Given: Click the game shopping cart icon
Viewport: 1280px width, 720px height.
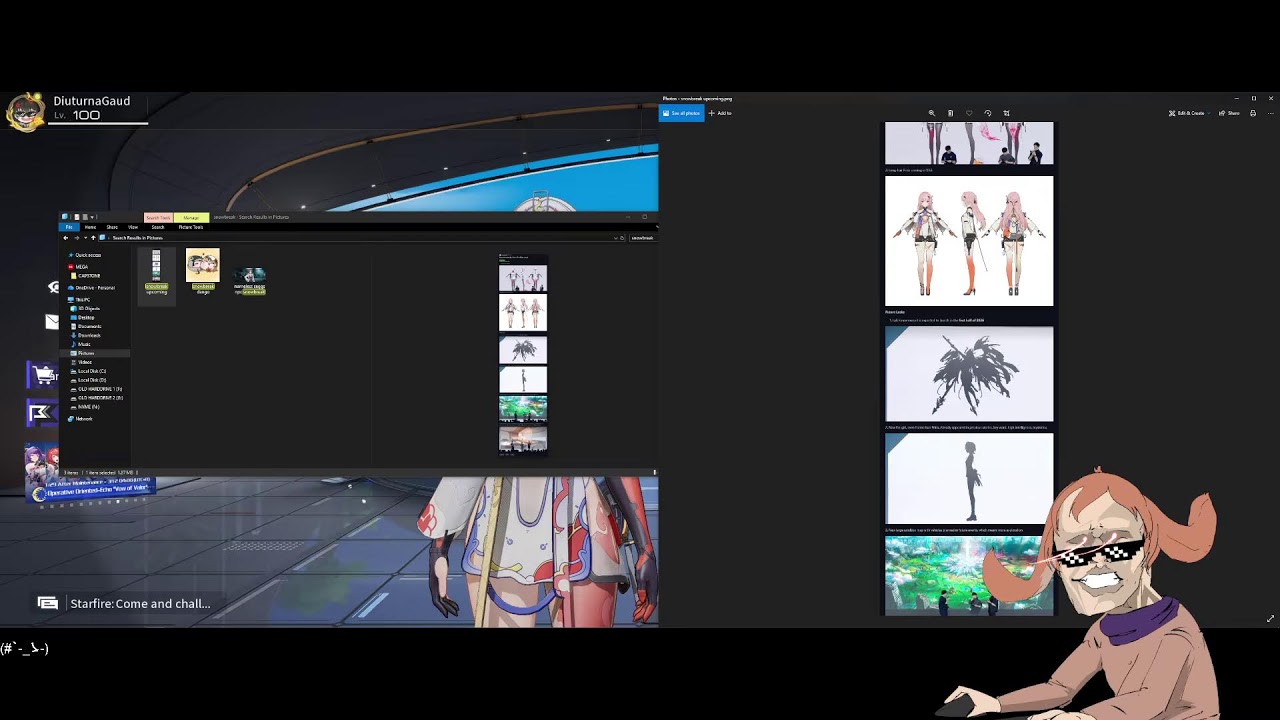Looking at the screenshot, I should click(x=43, y=375).
